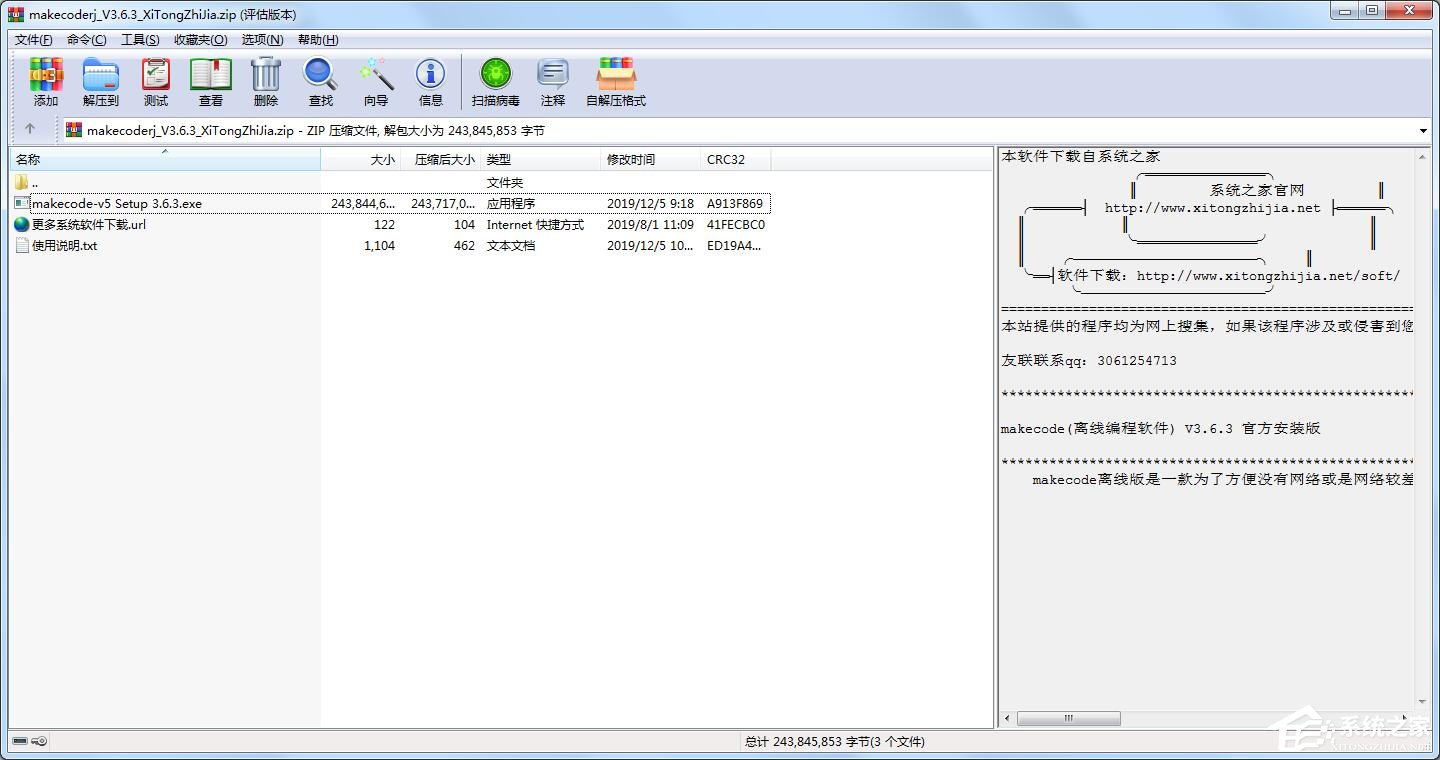Click comment pane scroll left arrow

1008,718
